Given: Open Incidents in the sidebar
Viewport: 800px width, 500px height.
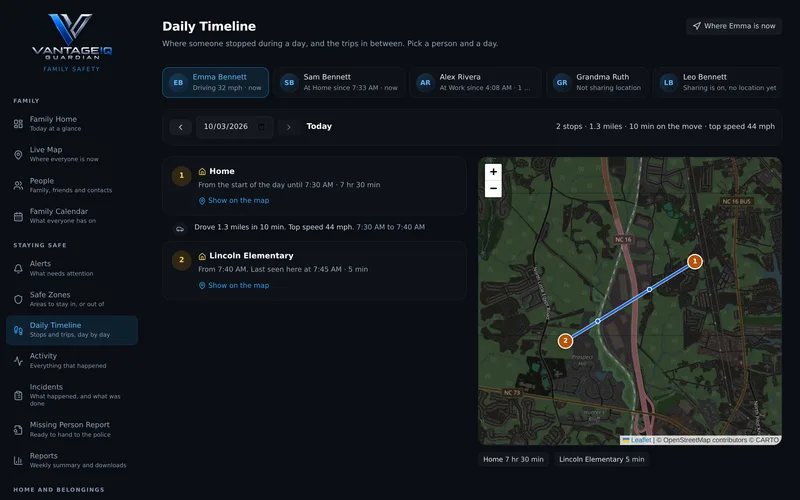Looking at the screenshot, I should tap(72, 395).
